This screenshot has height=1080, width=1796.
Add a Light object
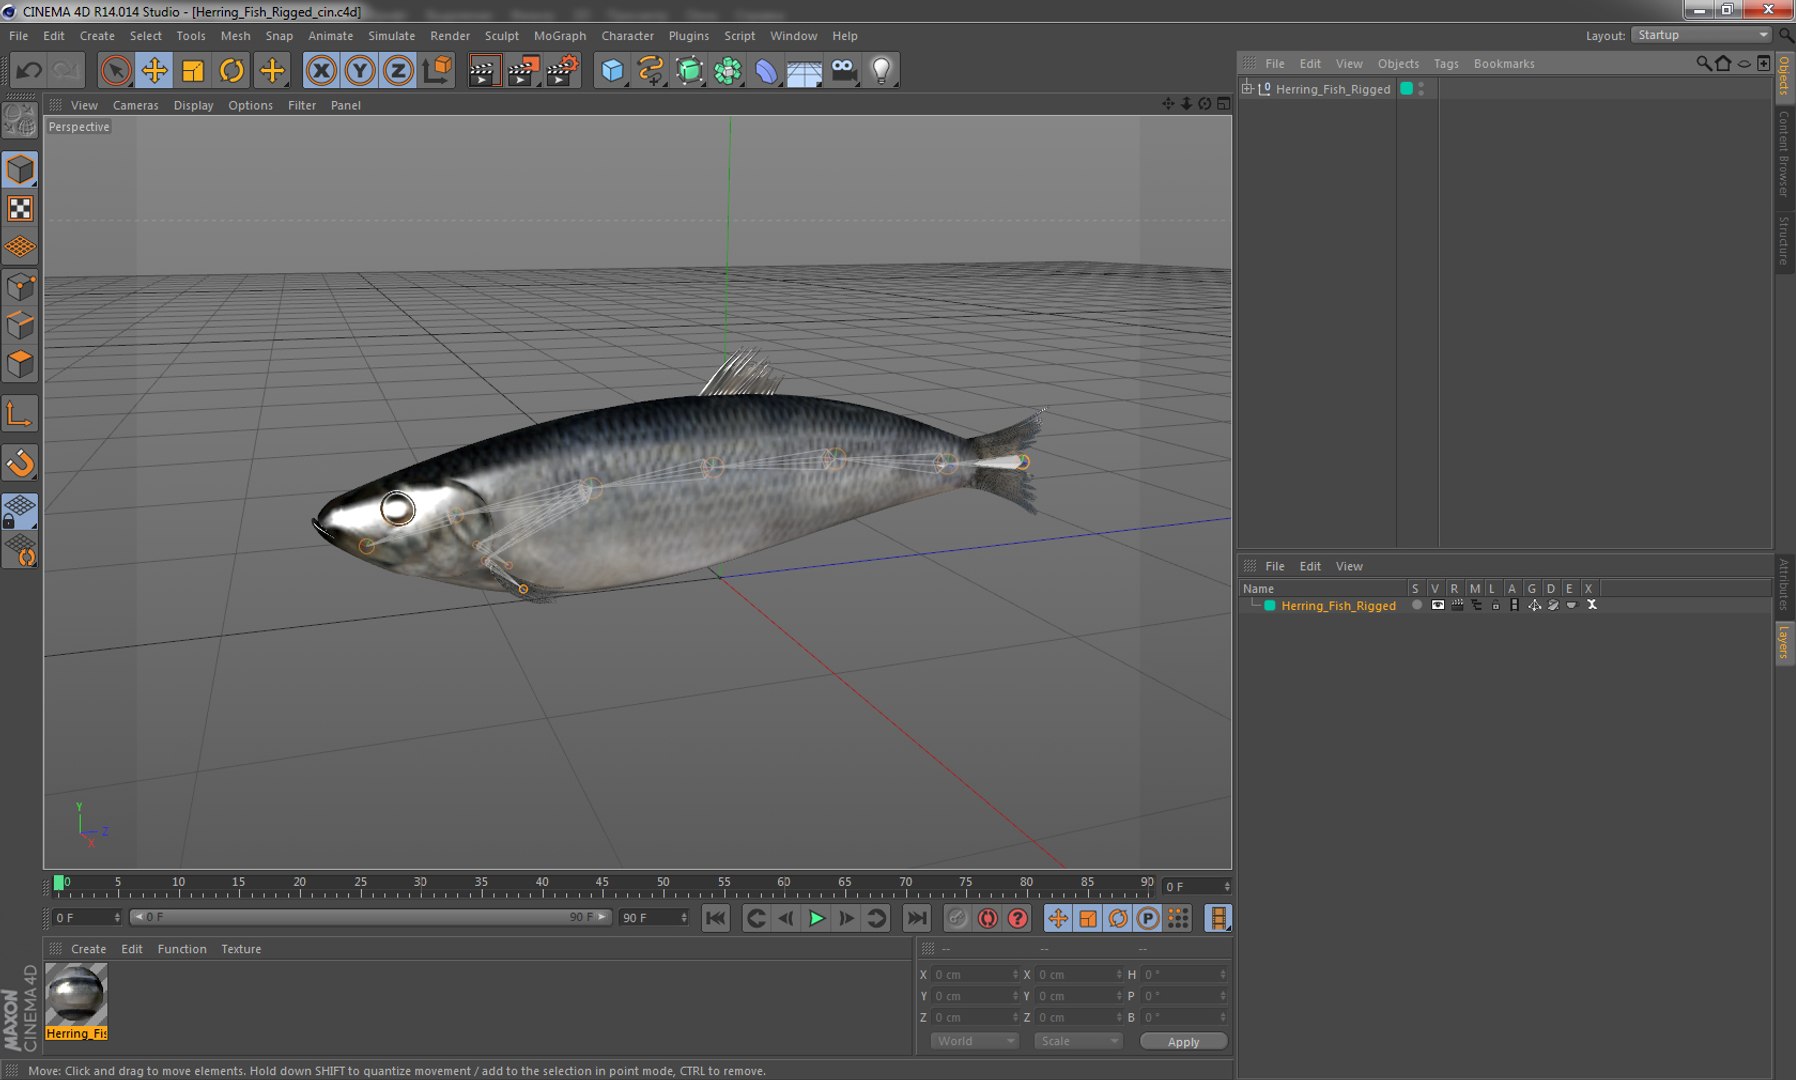(x=881, y=70)
